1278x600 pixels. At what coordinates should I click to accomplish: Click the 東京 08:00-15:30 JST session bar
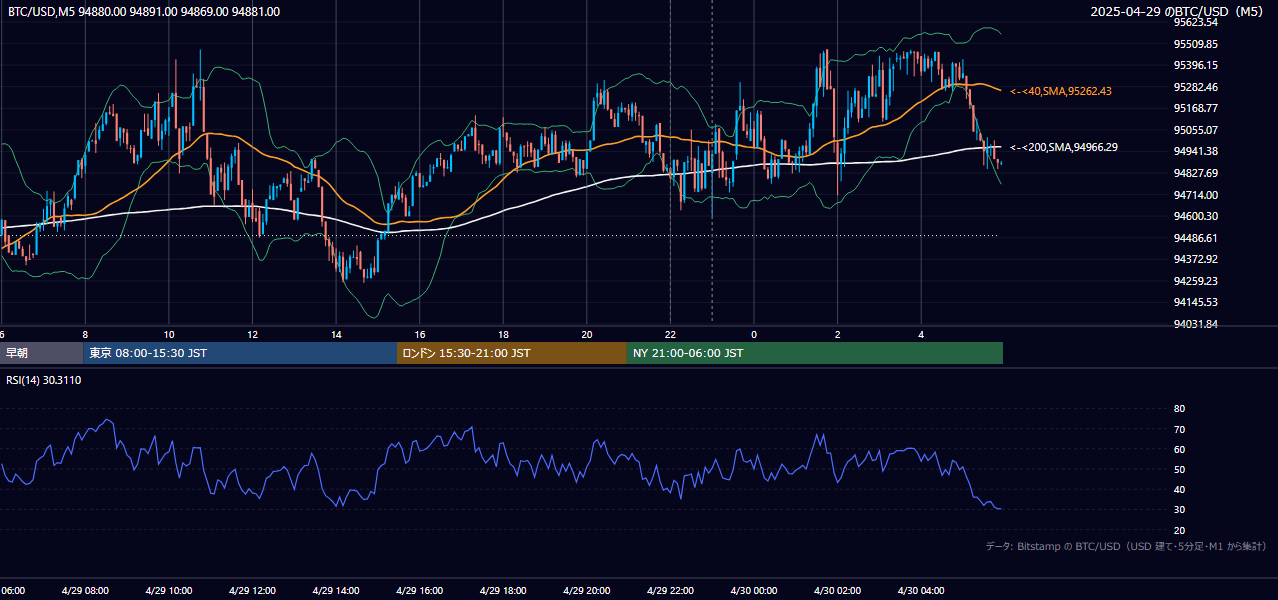click(240, 353)
